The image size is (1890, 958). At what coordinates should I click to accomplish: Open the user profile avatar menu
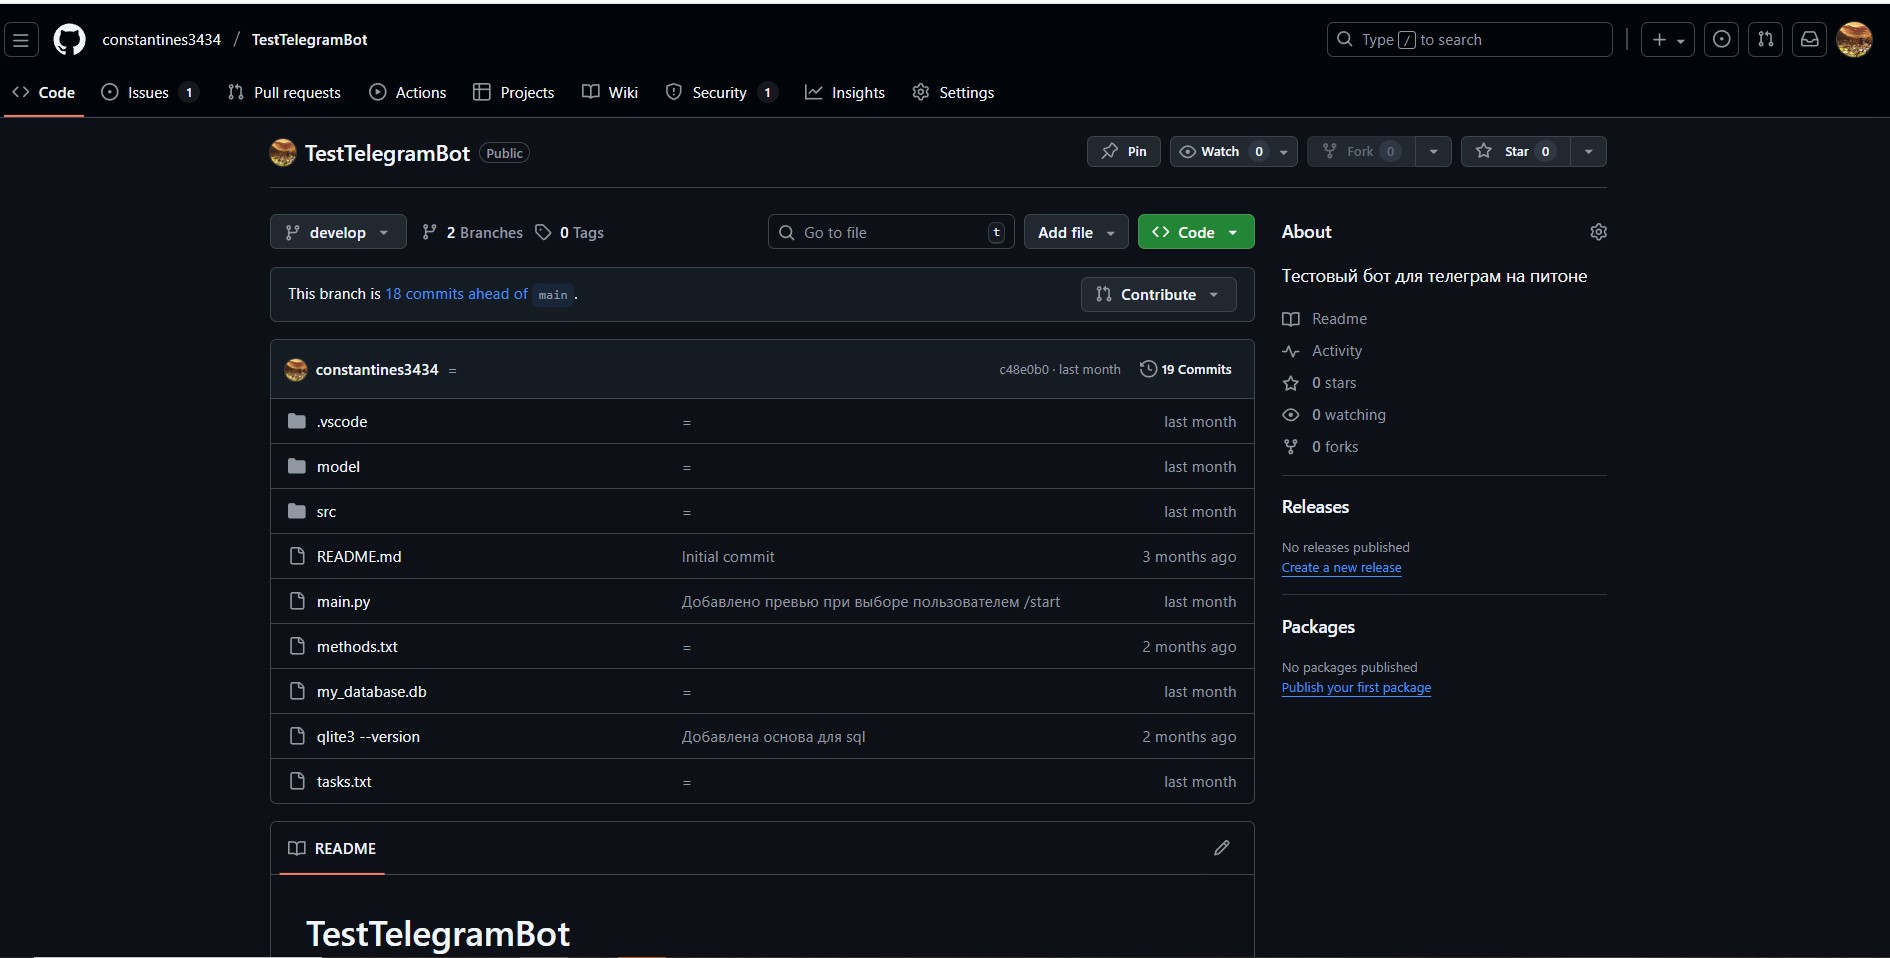click(x=1855, y=40)
